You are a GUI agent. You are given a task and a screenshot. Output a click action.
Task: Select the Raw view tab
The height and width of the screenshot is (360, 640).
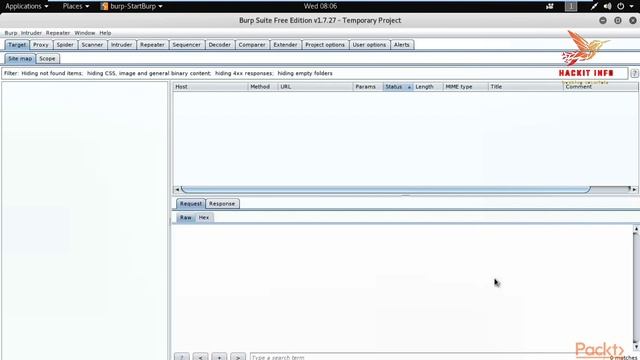click(186, 218)
